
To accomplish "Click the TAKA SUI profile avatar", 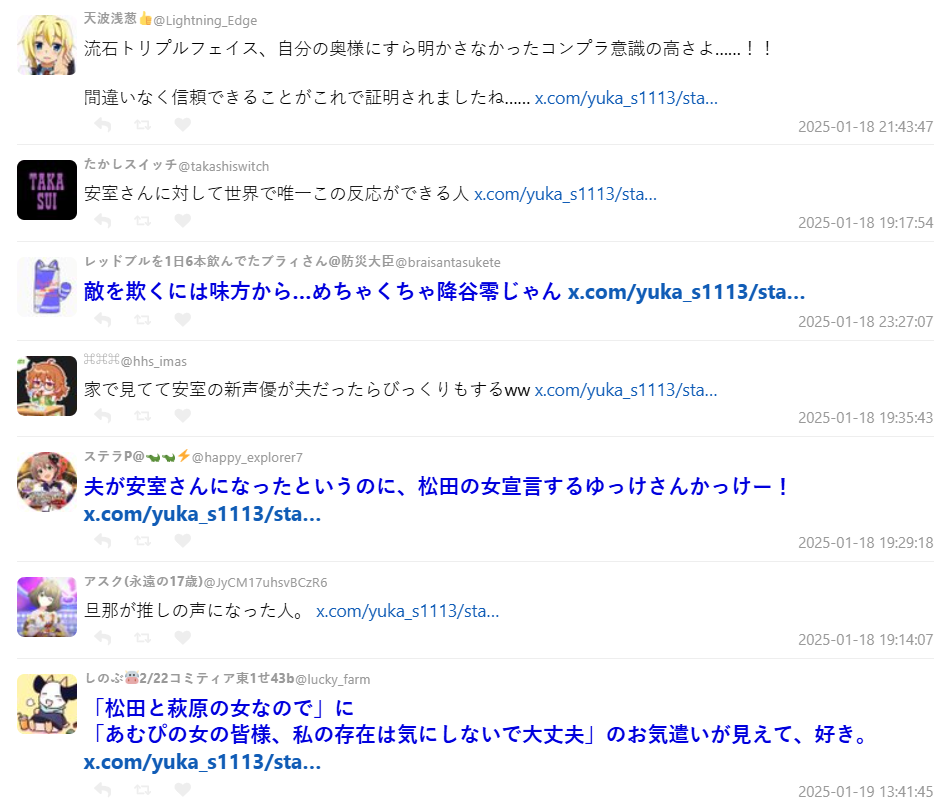I will pyautogui.click(x=47, y=190).
